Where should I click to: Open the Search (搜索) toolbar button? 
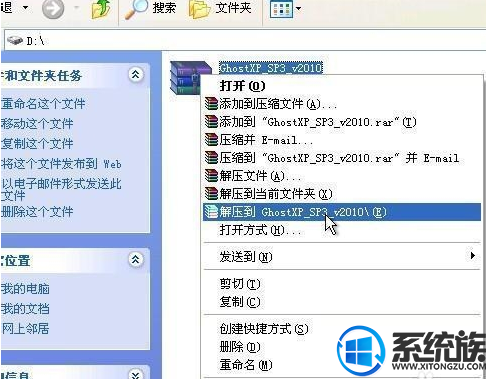pos(150,9)
